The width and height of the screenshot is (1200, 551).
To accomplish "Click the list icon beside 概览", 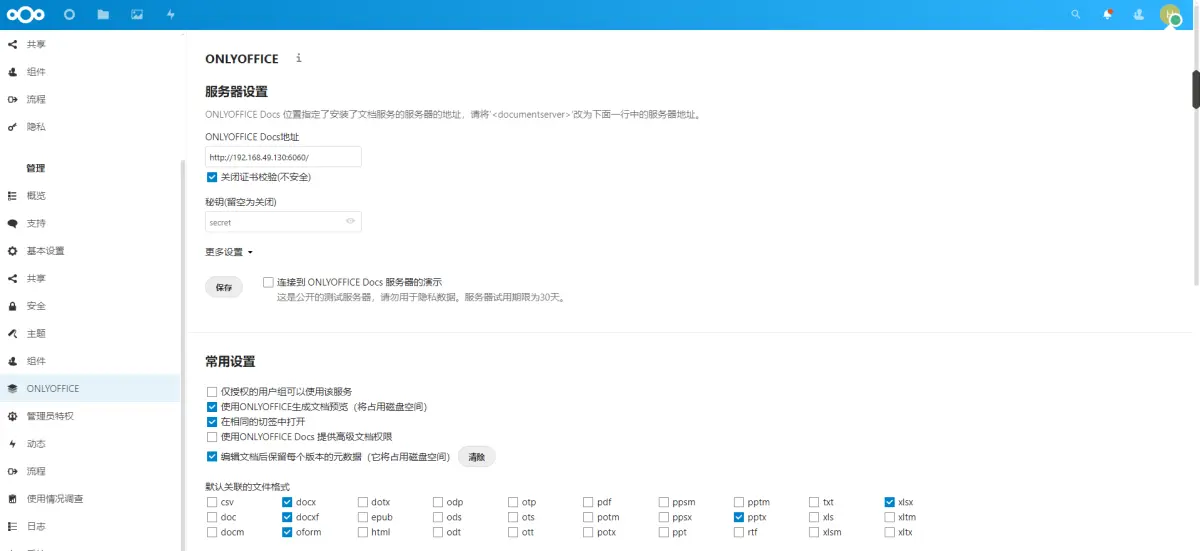I will coord(13,195).
